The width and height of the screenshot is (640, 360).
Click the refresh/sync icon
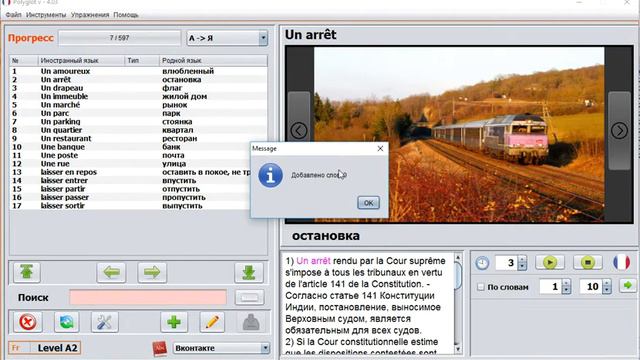click(x=67, y=322)
